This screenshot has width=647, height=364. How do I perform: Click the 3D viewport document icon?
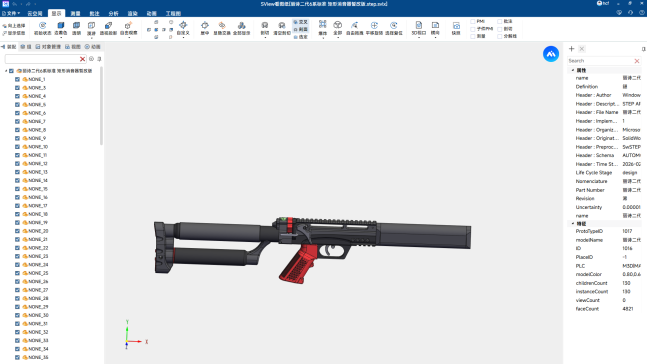pos(418,26)
